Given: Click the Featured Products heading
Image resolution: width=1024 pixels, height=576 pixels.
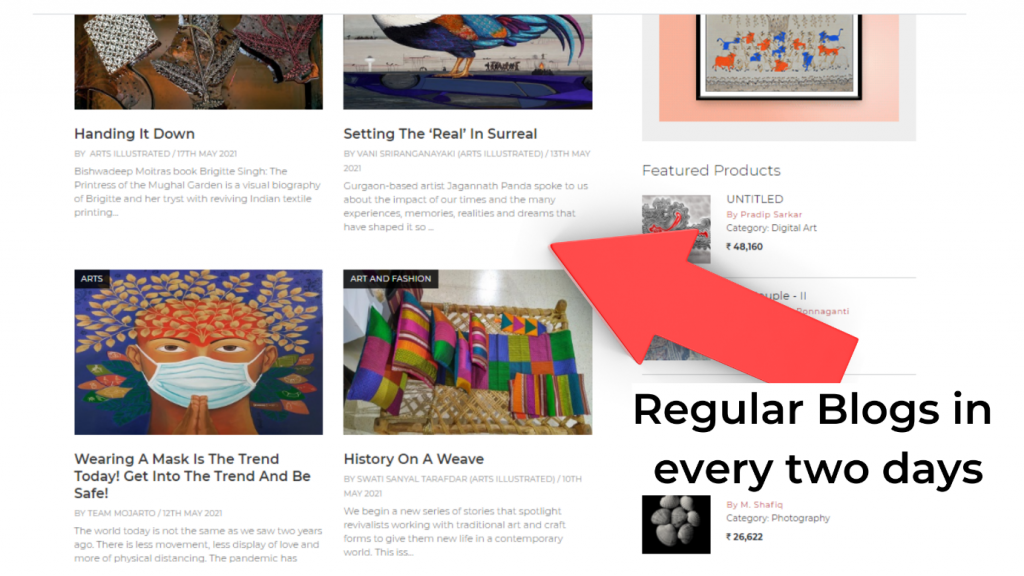Looking at the screenshot, I should 711,170.
